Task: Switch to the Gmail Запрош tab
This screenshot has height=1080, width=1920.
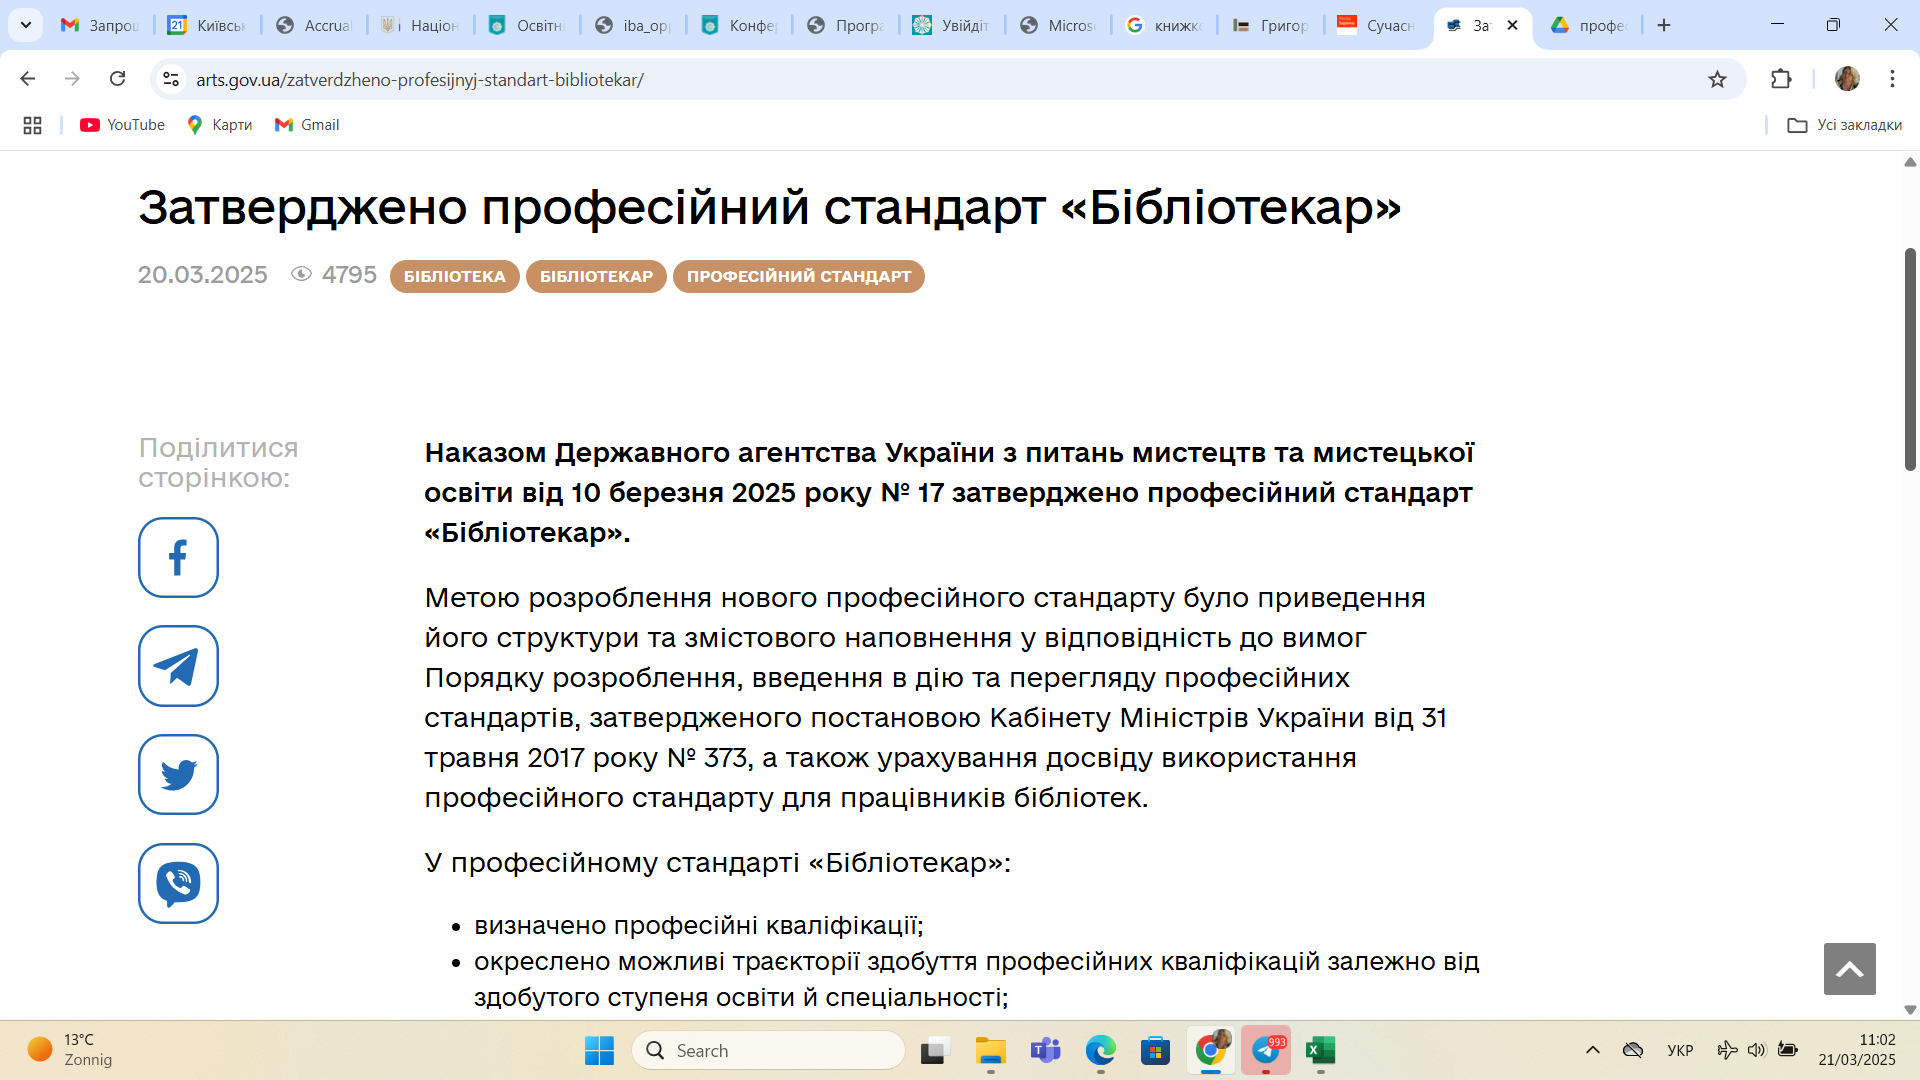Action: point(100,25)
